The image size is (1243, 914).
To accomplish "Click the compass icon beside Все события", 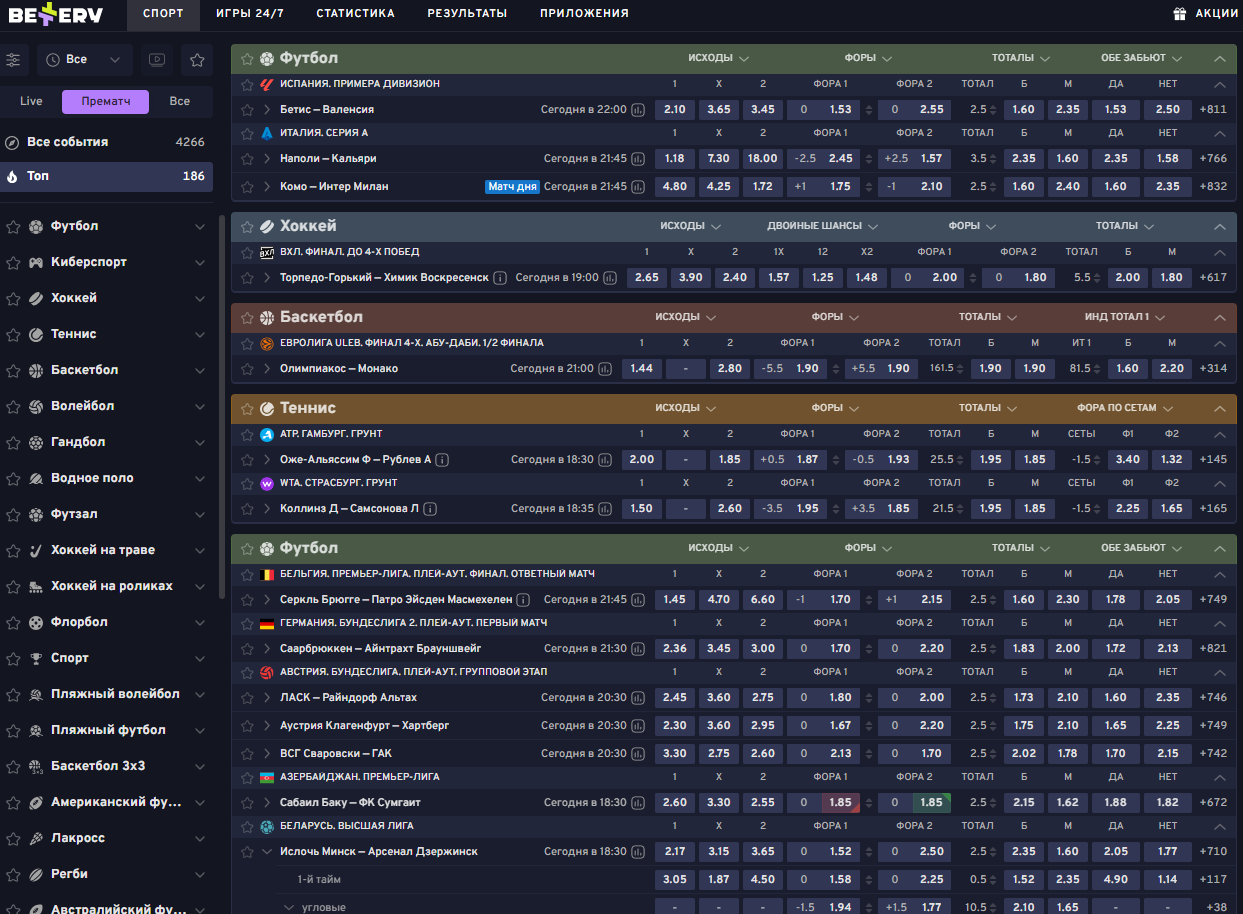I will (x=12, y=142).
